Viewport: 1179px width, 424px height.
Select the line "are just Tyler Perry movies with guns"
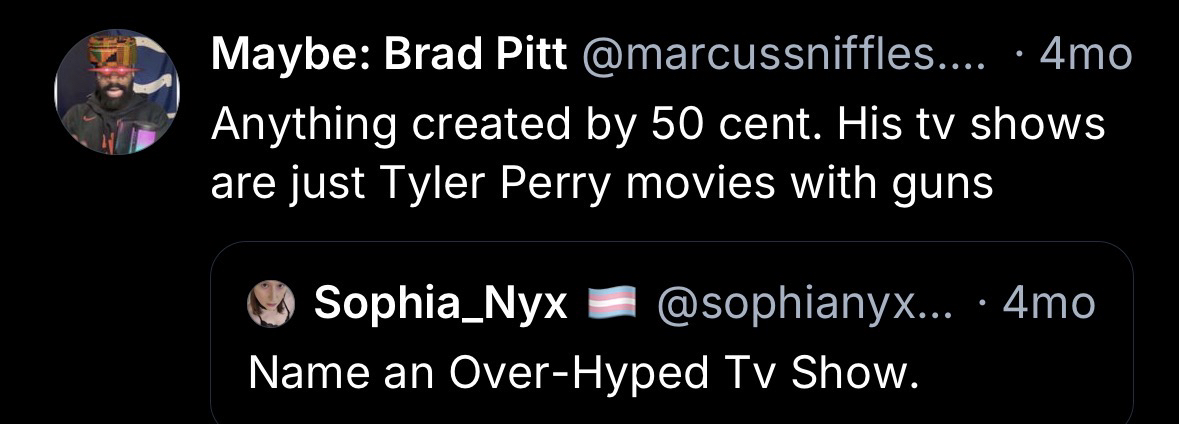(602, 183)
